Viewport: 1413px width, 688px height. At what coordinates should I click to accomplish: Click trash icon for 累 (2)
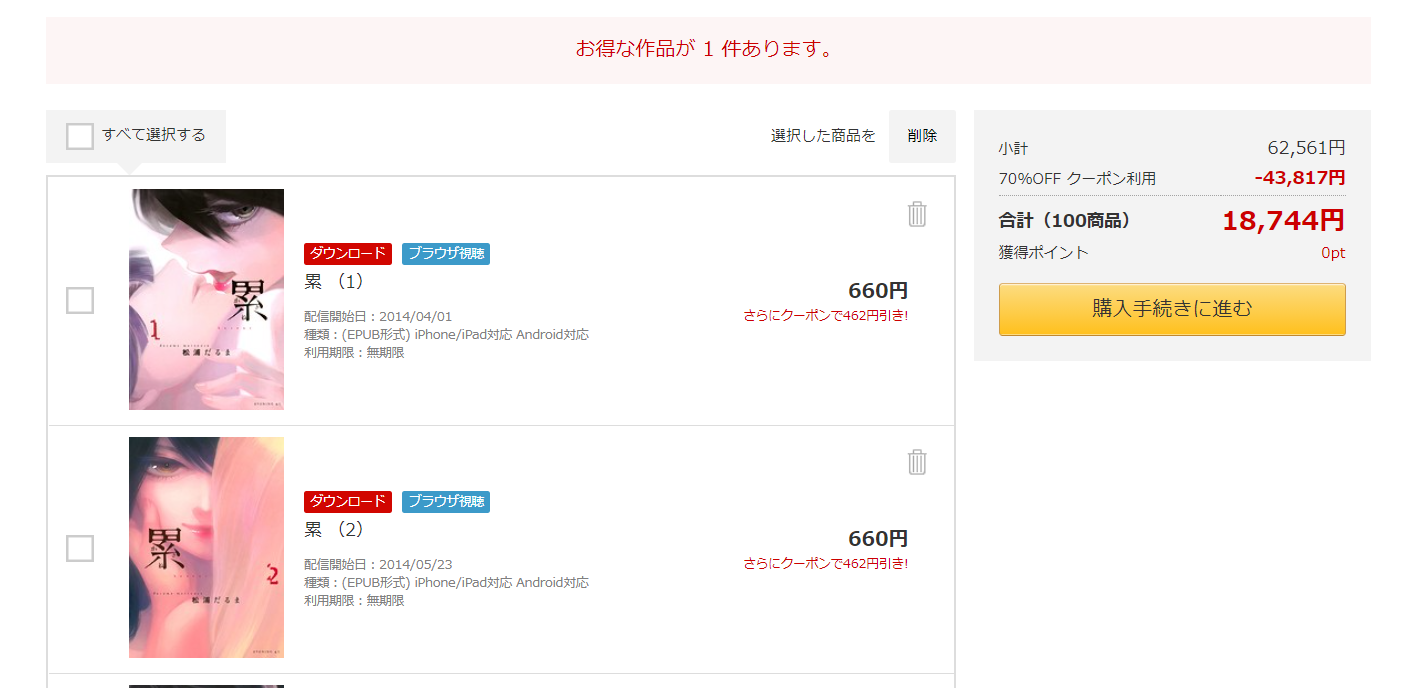pos(917,462)
